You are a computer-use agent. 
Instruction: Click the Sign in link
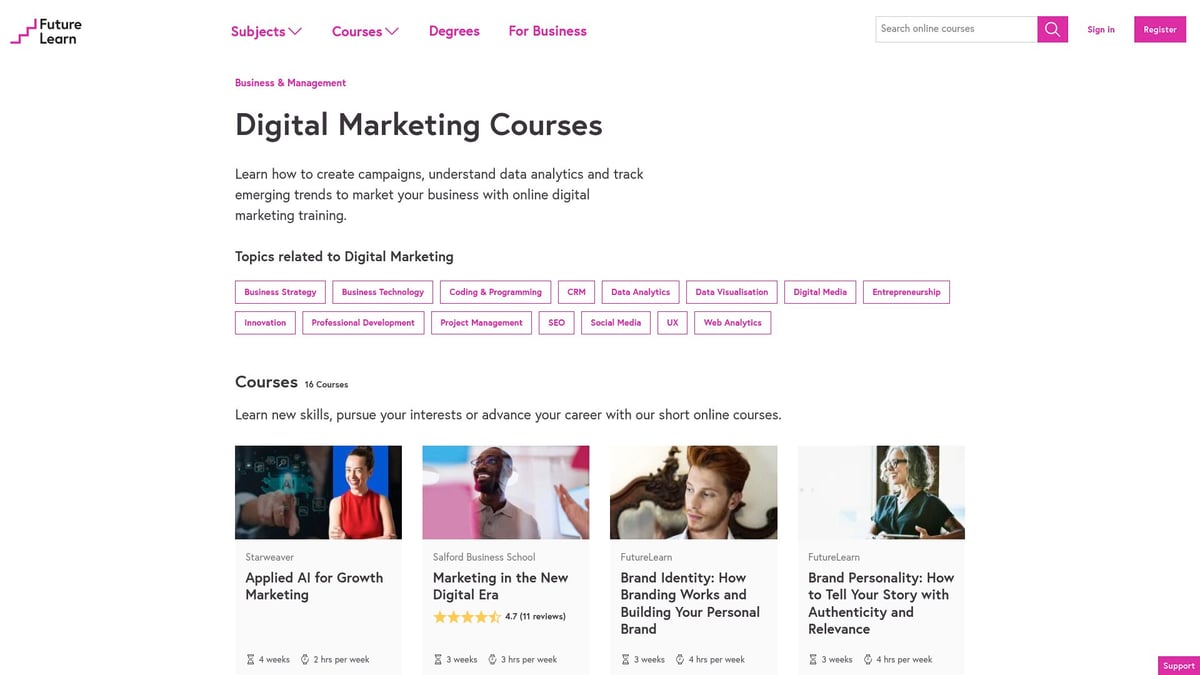(1101, 30)
